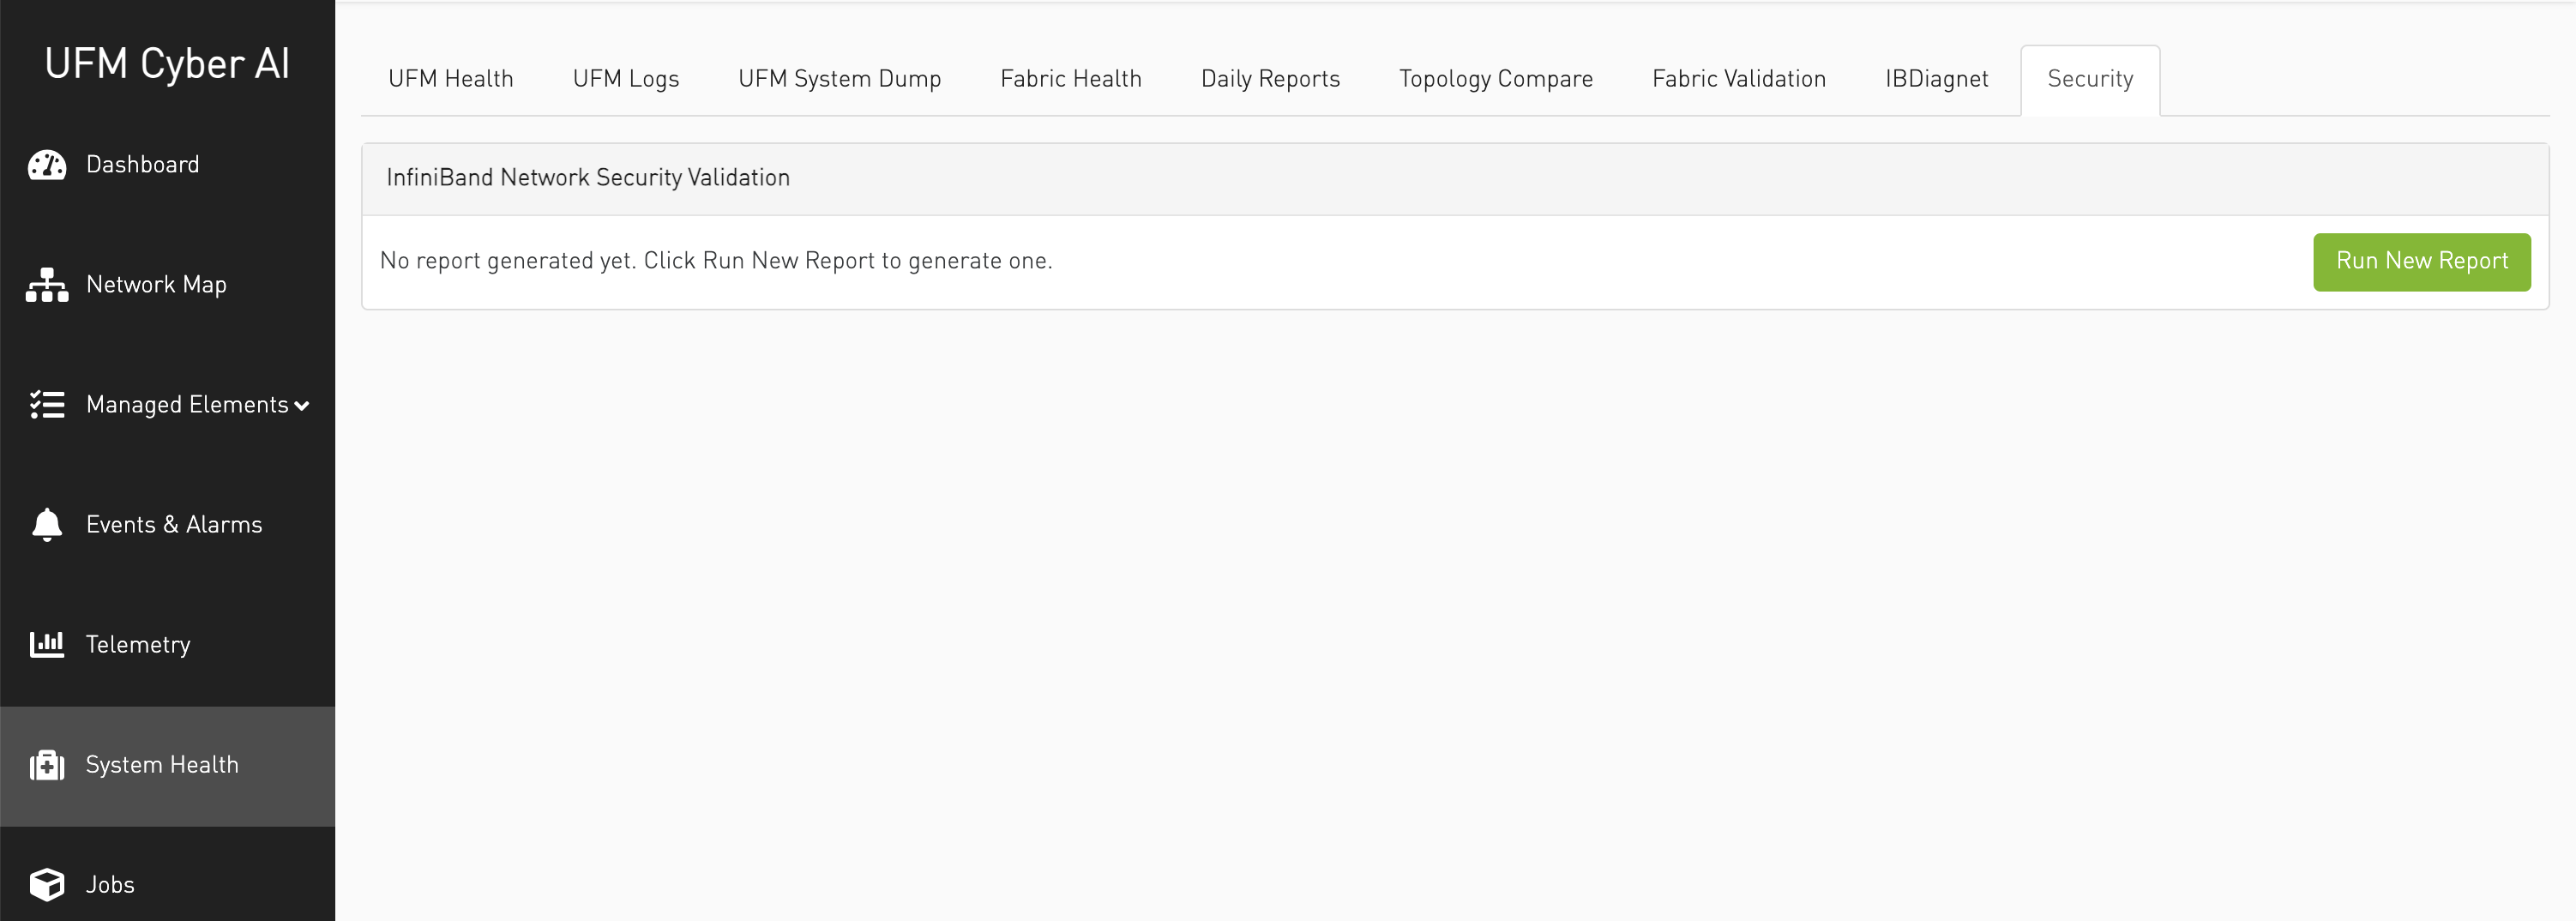Open the UFM Health tab
The height and width of the screenshot is (921, 2576).
coord(451,79)
